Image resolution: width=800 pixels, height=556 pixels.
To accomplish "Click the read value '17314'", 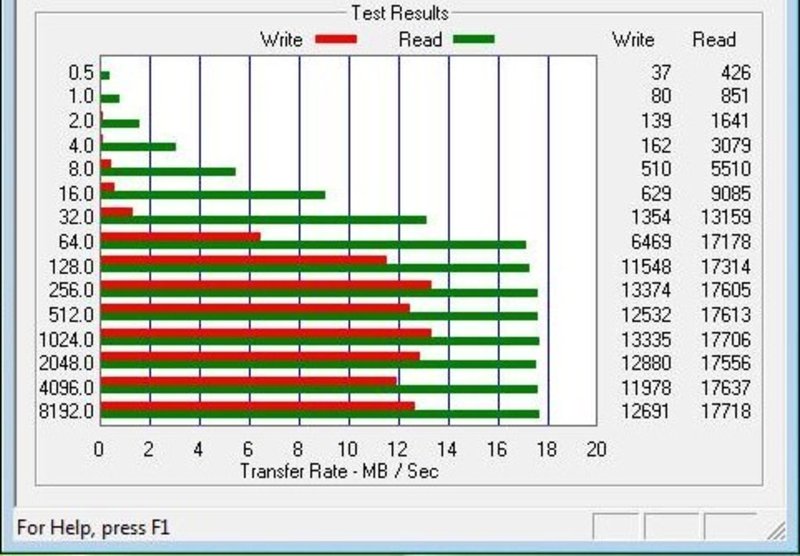I will 726,267.
